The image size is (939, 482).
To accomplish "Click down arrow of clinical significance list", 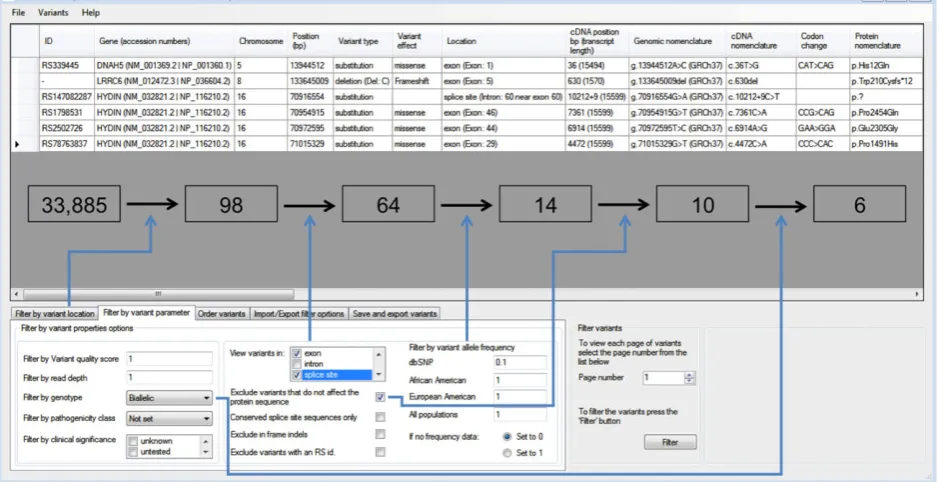I will [207, 453].
